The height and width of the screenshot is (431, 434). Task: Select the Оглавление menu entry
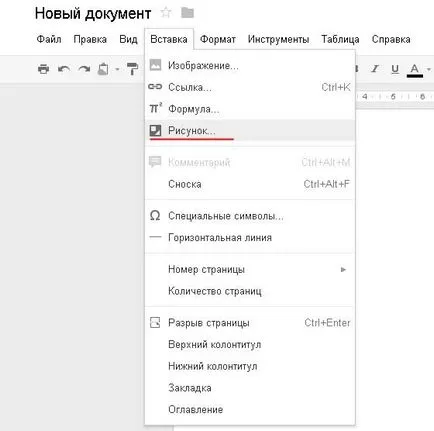tap(250, 409)
